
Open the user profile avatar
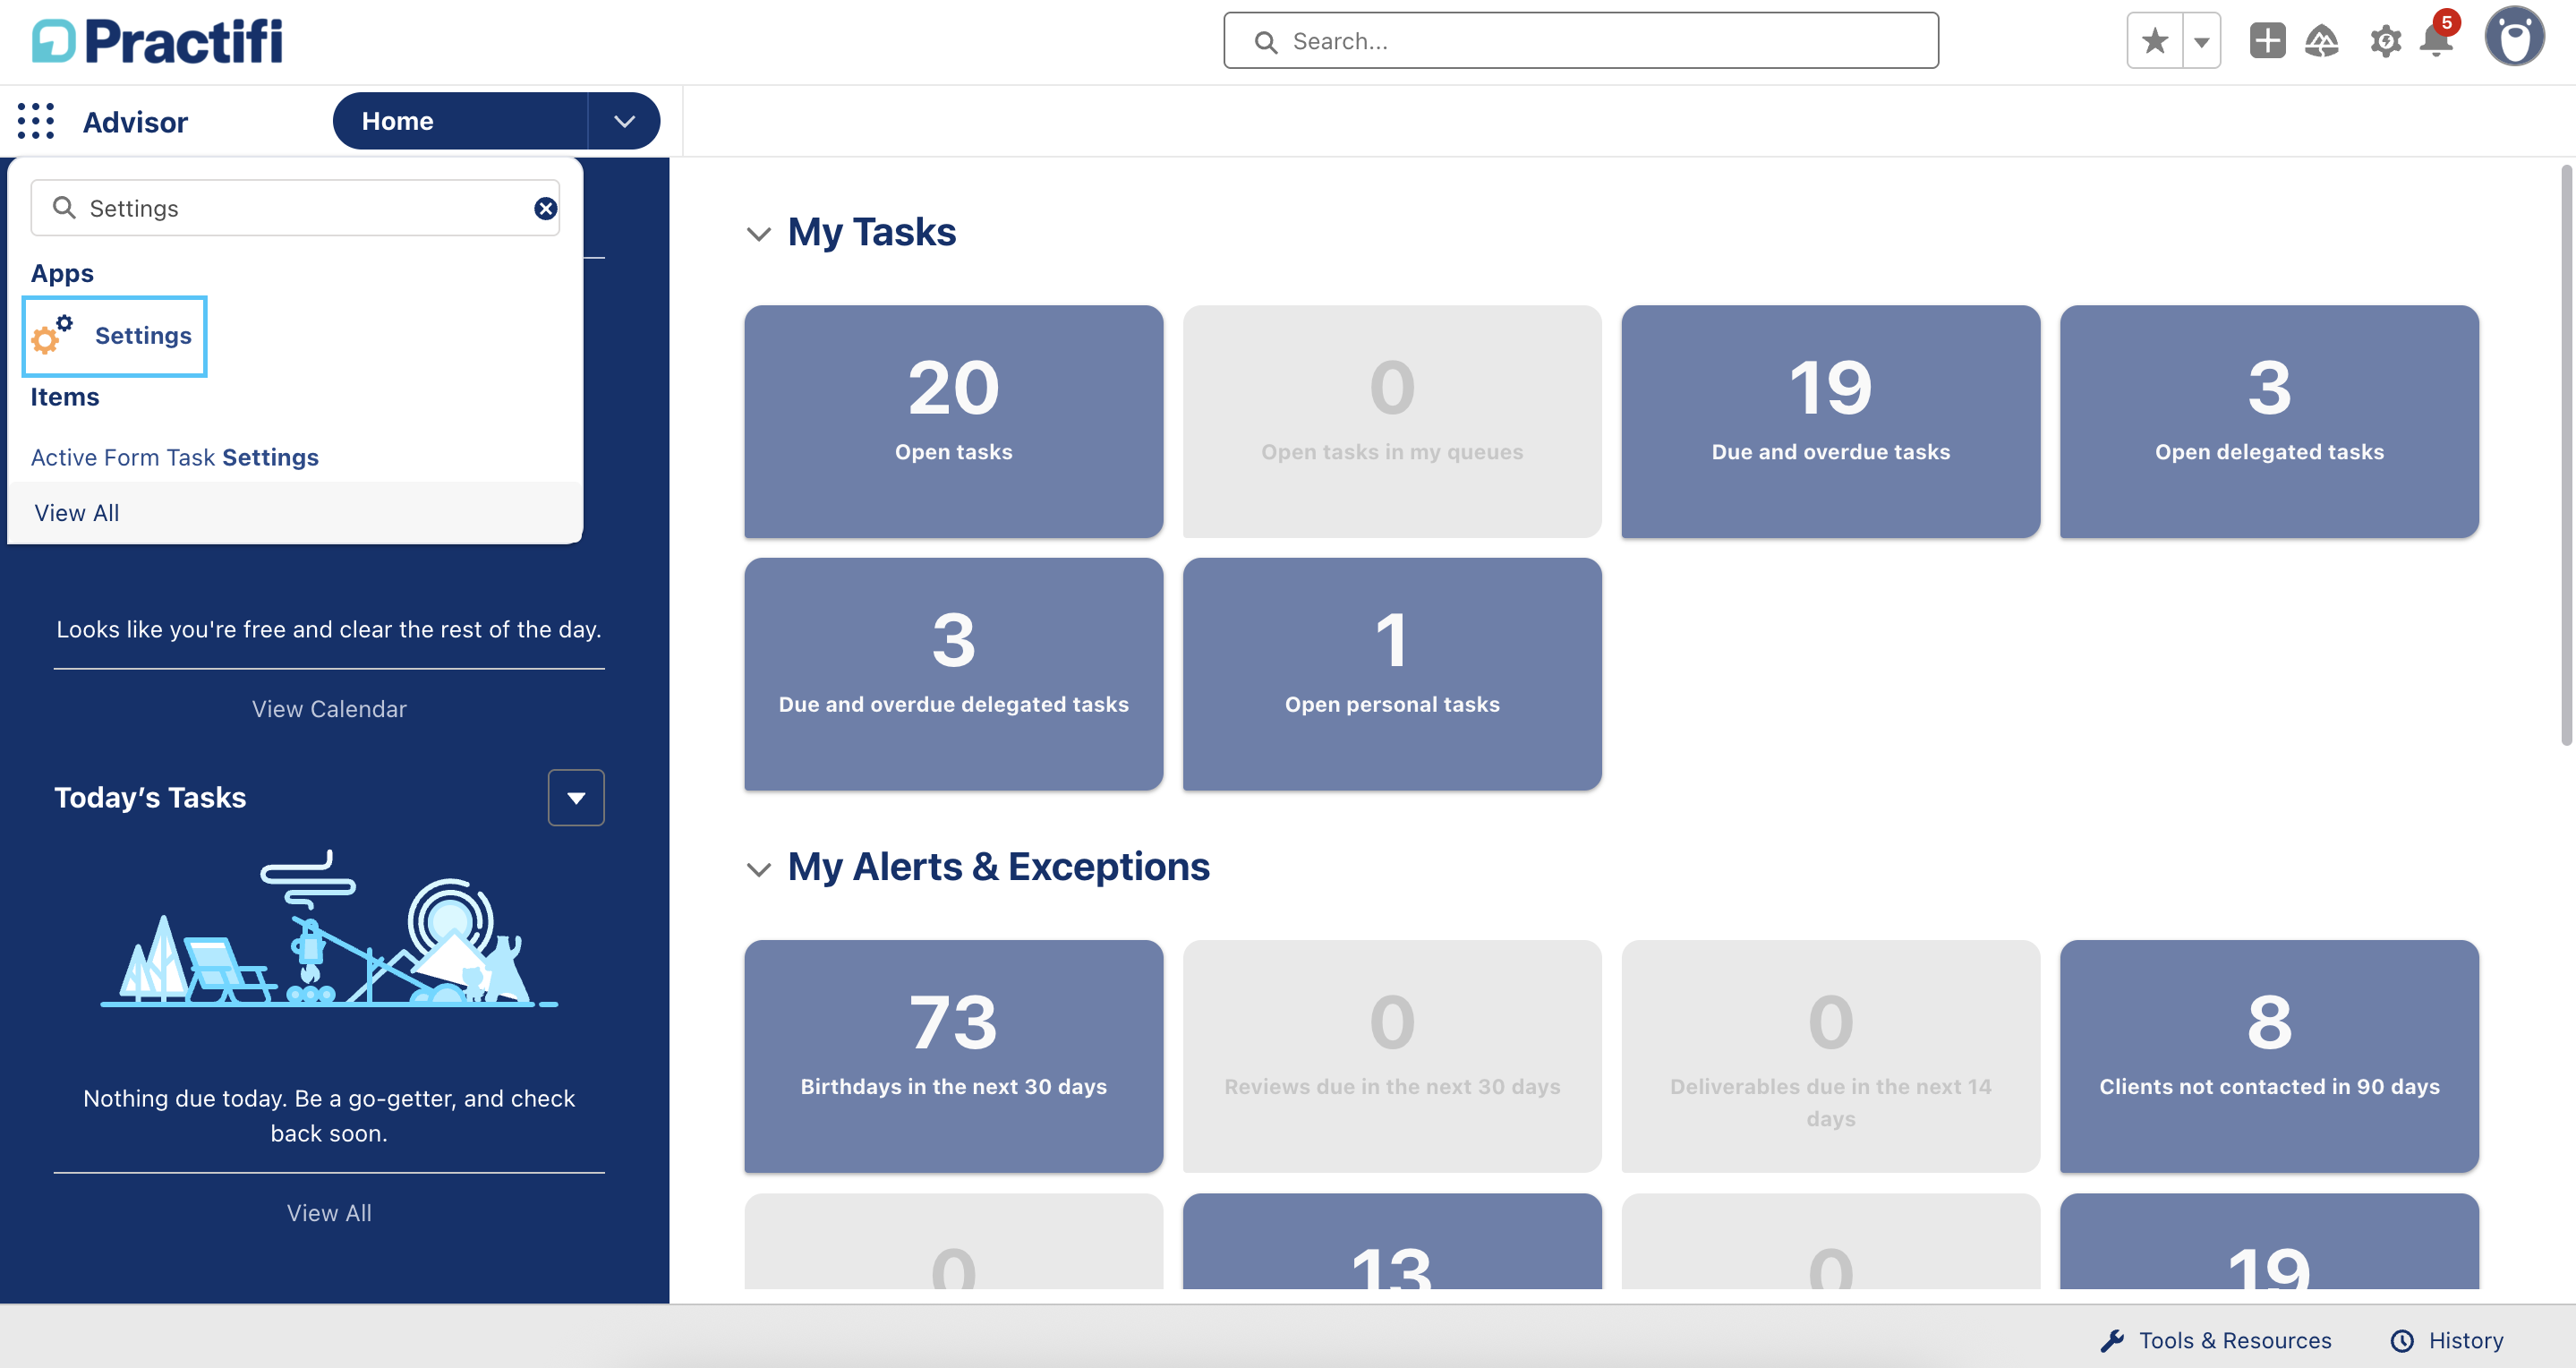point(2514,37)
